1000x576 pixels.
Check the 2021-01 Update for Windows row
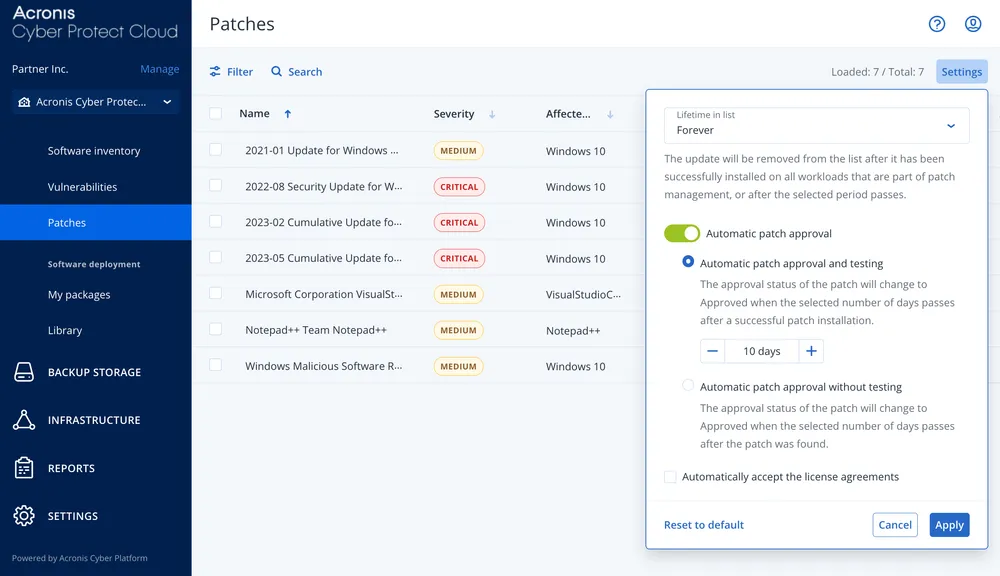(216, 149)
